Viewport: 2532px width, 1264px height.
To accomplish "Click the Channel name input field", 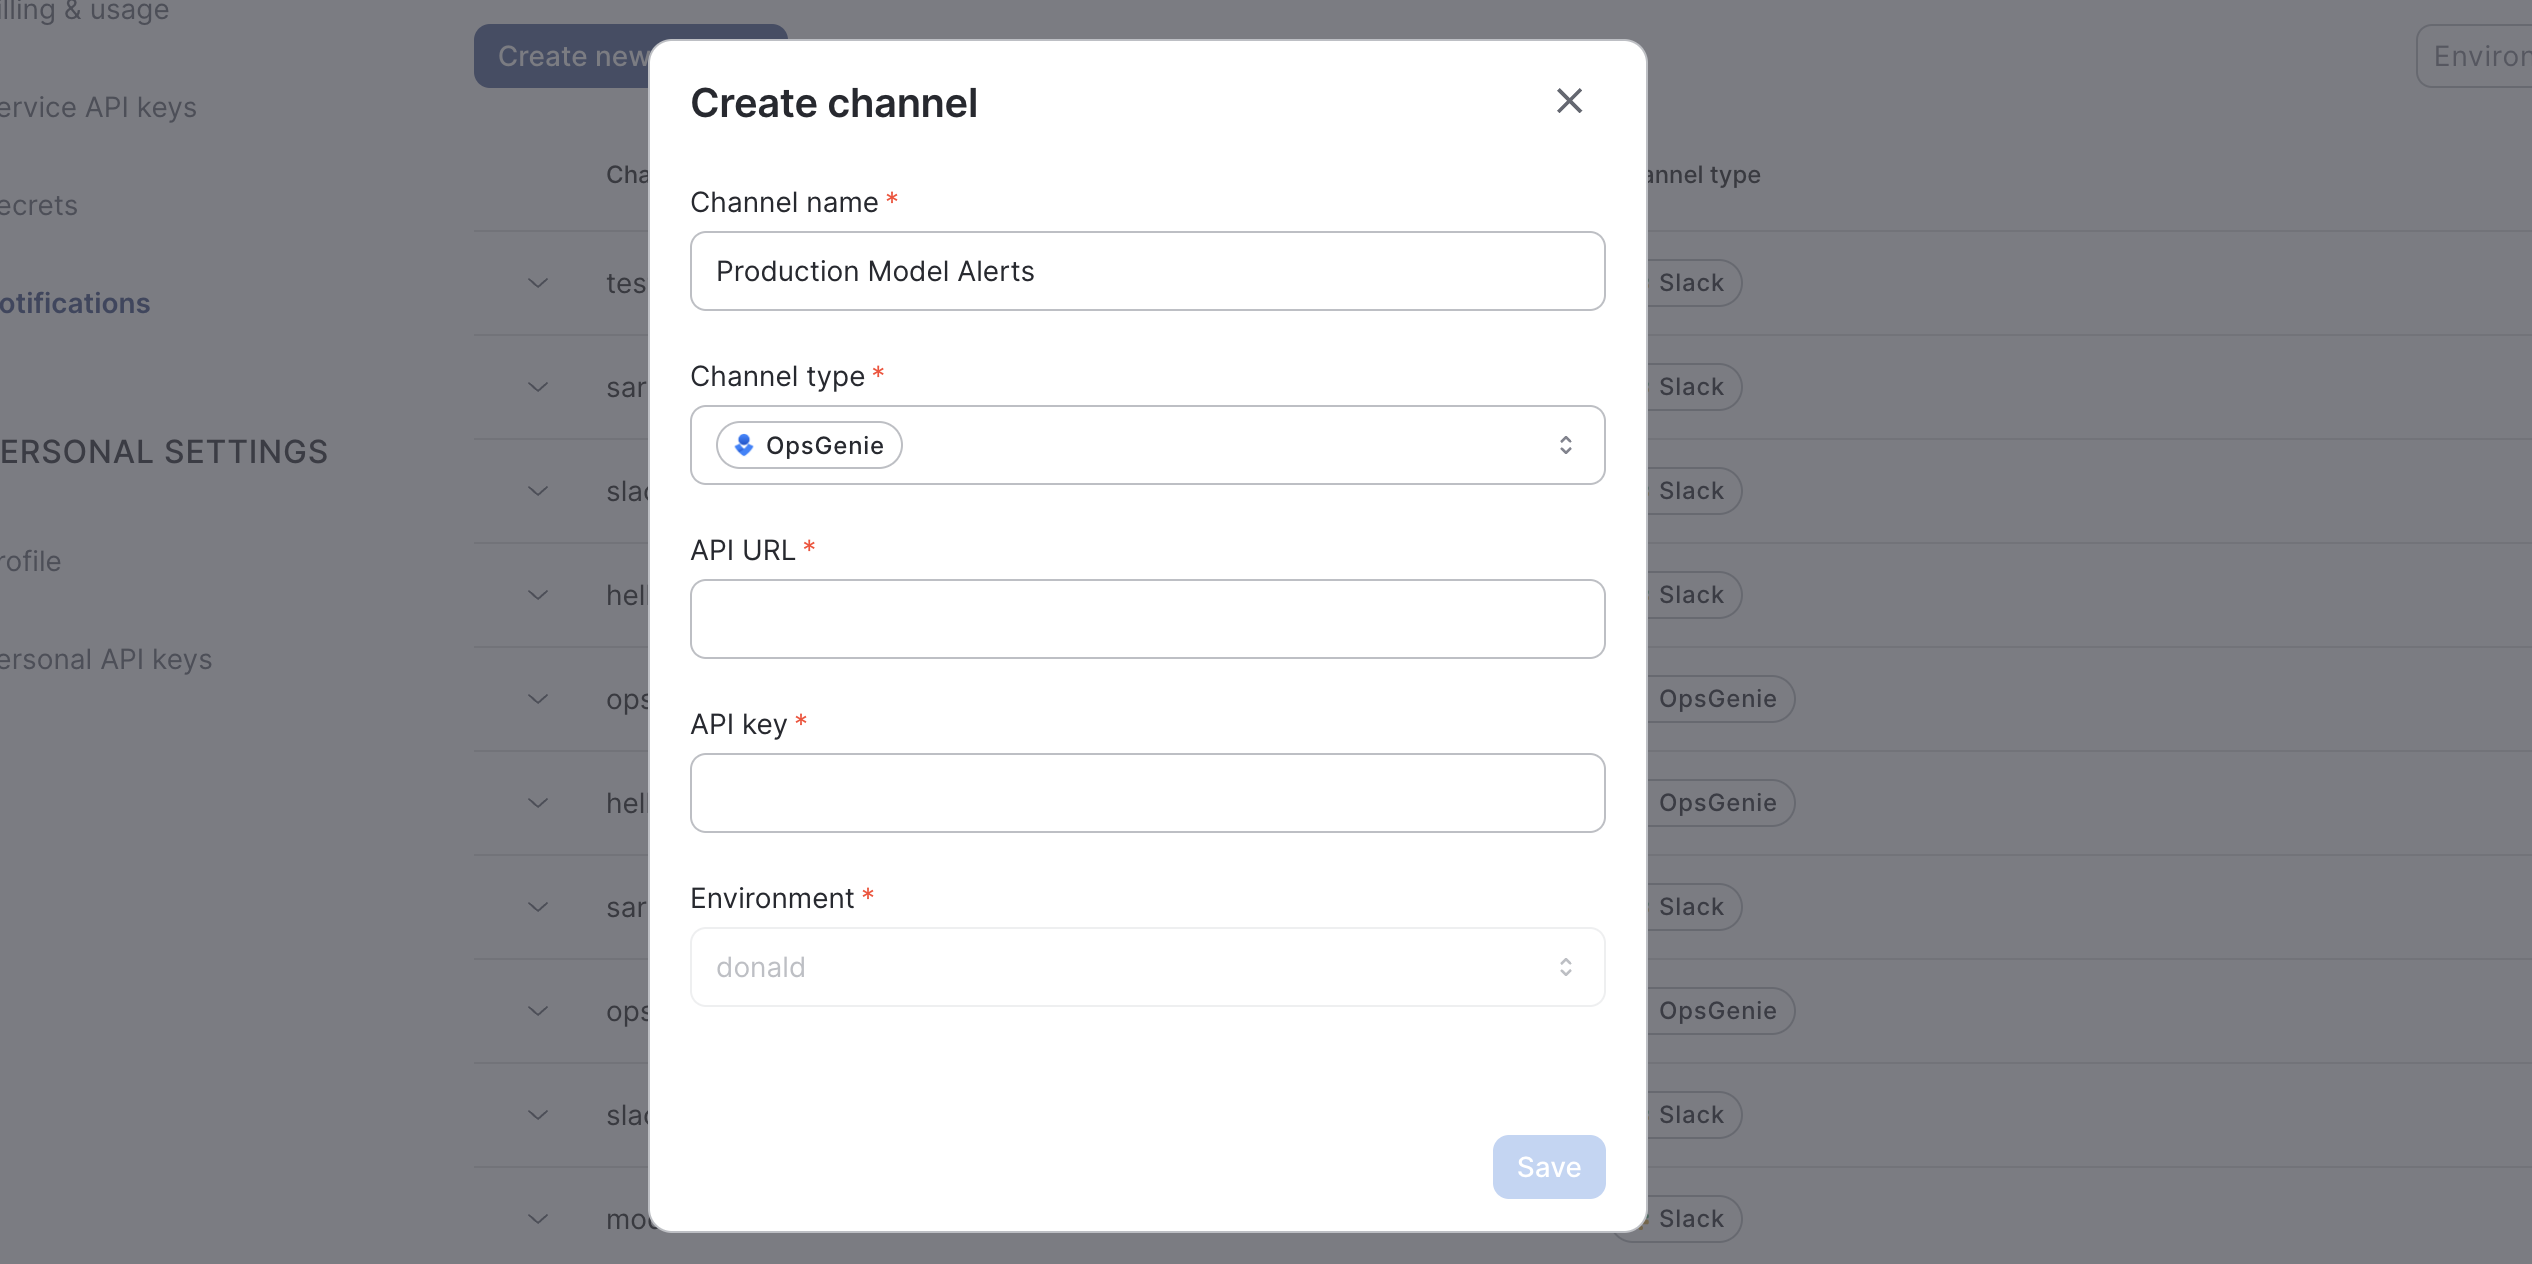I will point(1147,272).
